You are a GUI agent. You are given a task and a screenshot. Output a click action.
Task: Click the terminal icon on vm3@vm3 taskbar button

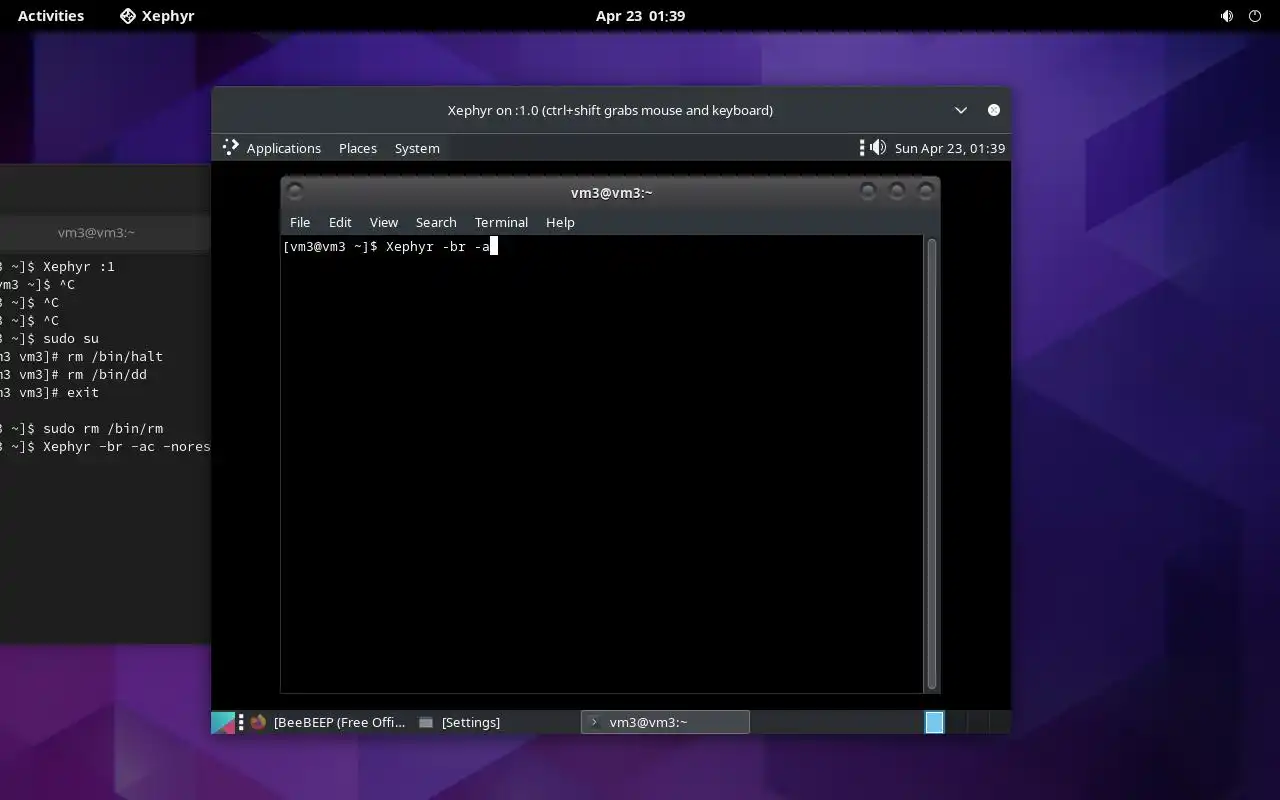coord(594,722)
